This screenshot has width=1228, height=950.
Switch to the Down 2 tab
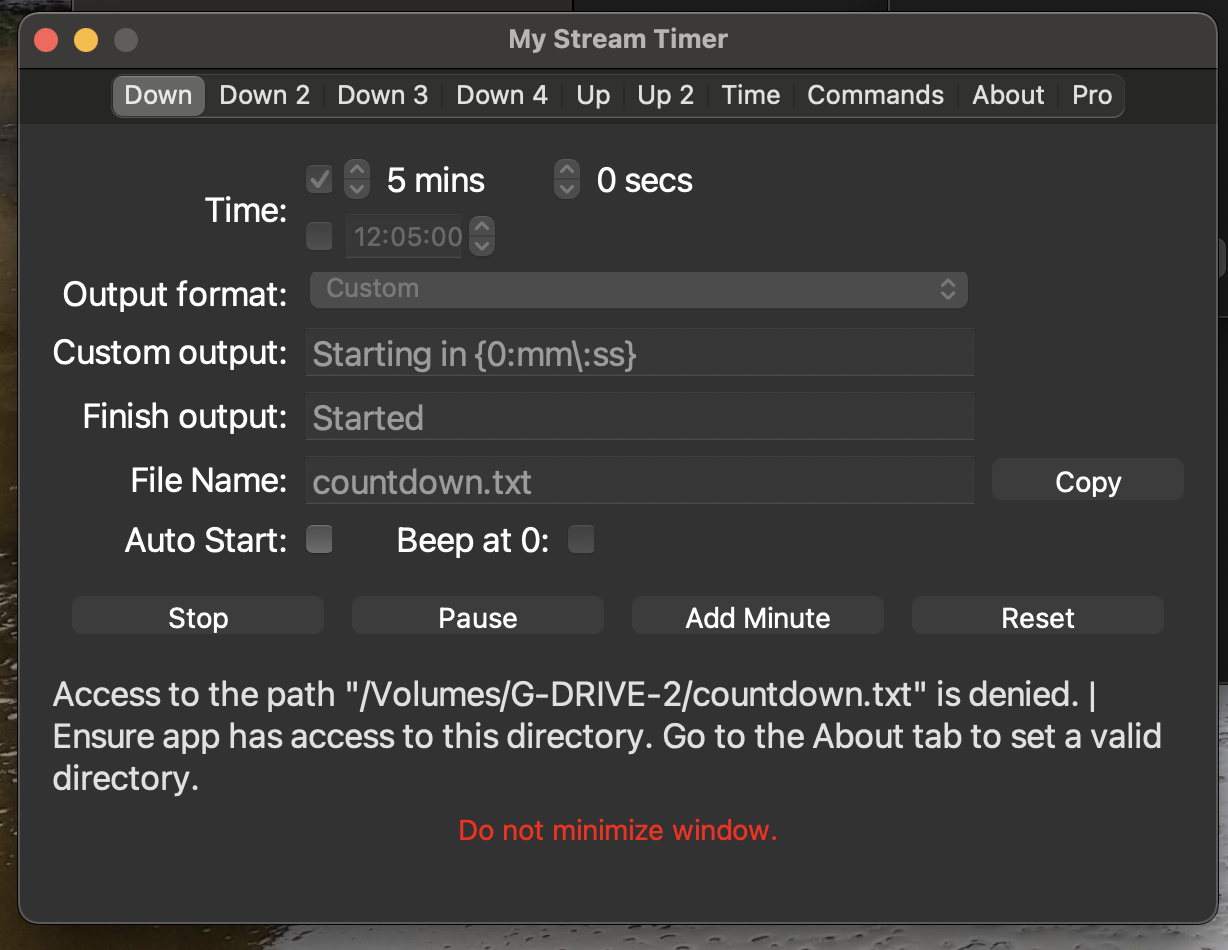point(264,95)
